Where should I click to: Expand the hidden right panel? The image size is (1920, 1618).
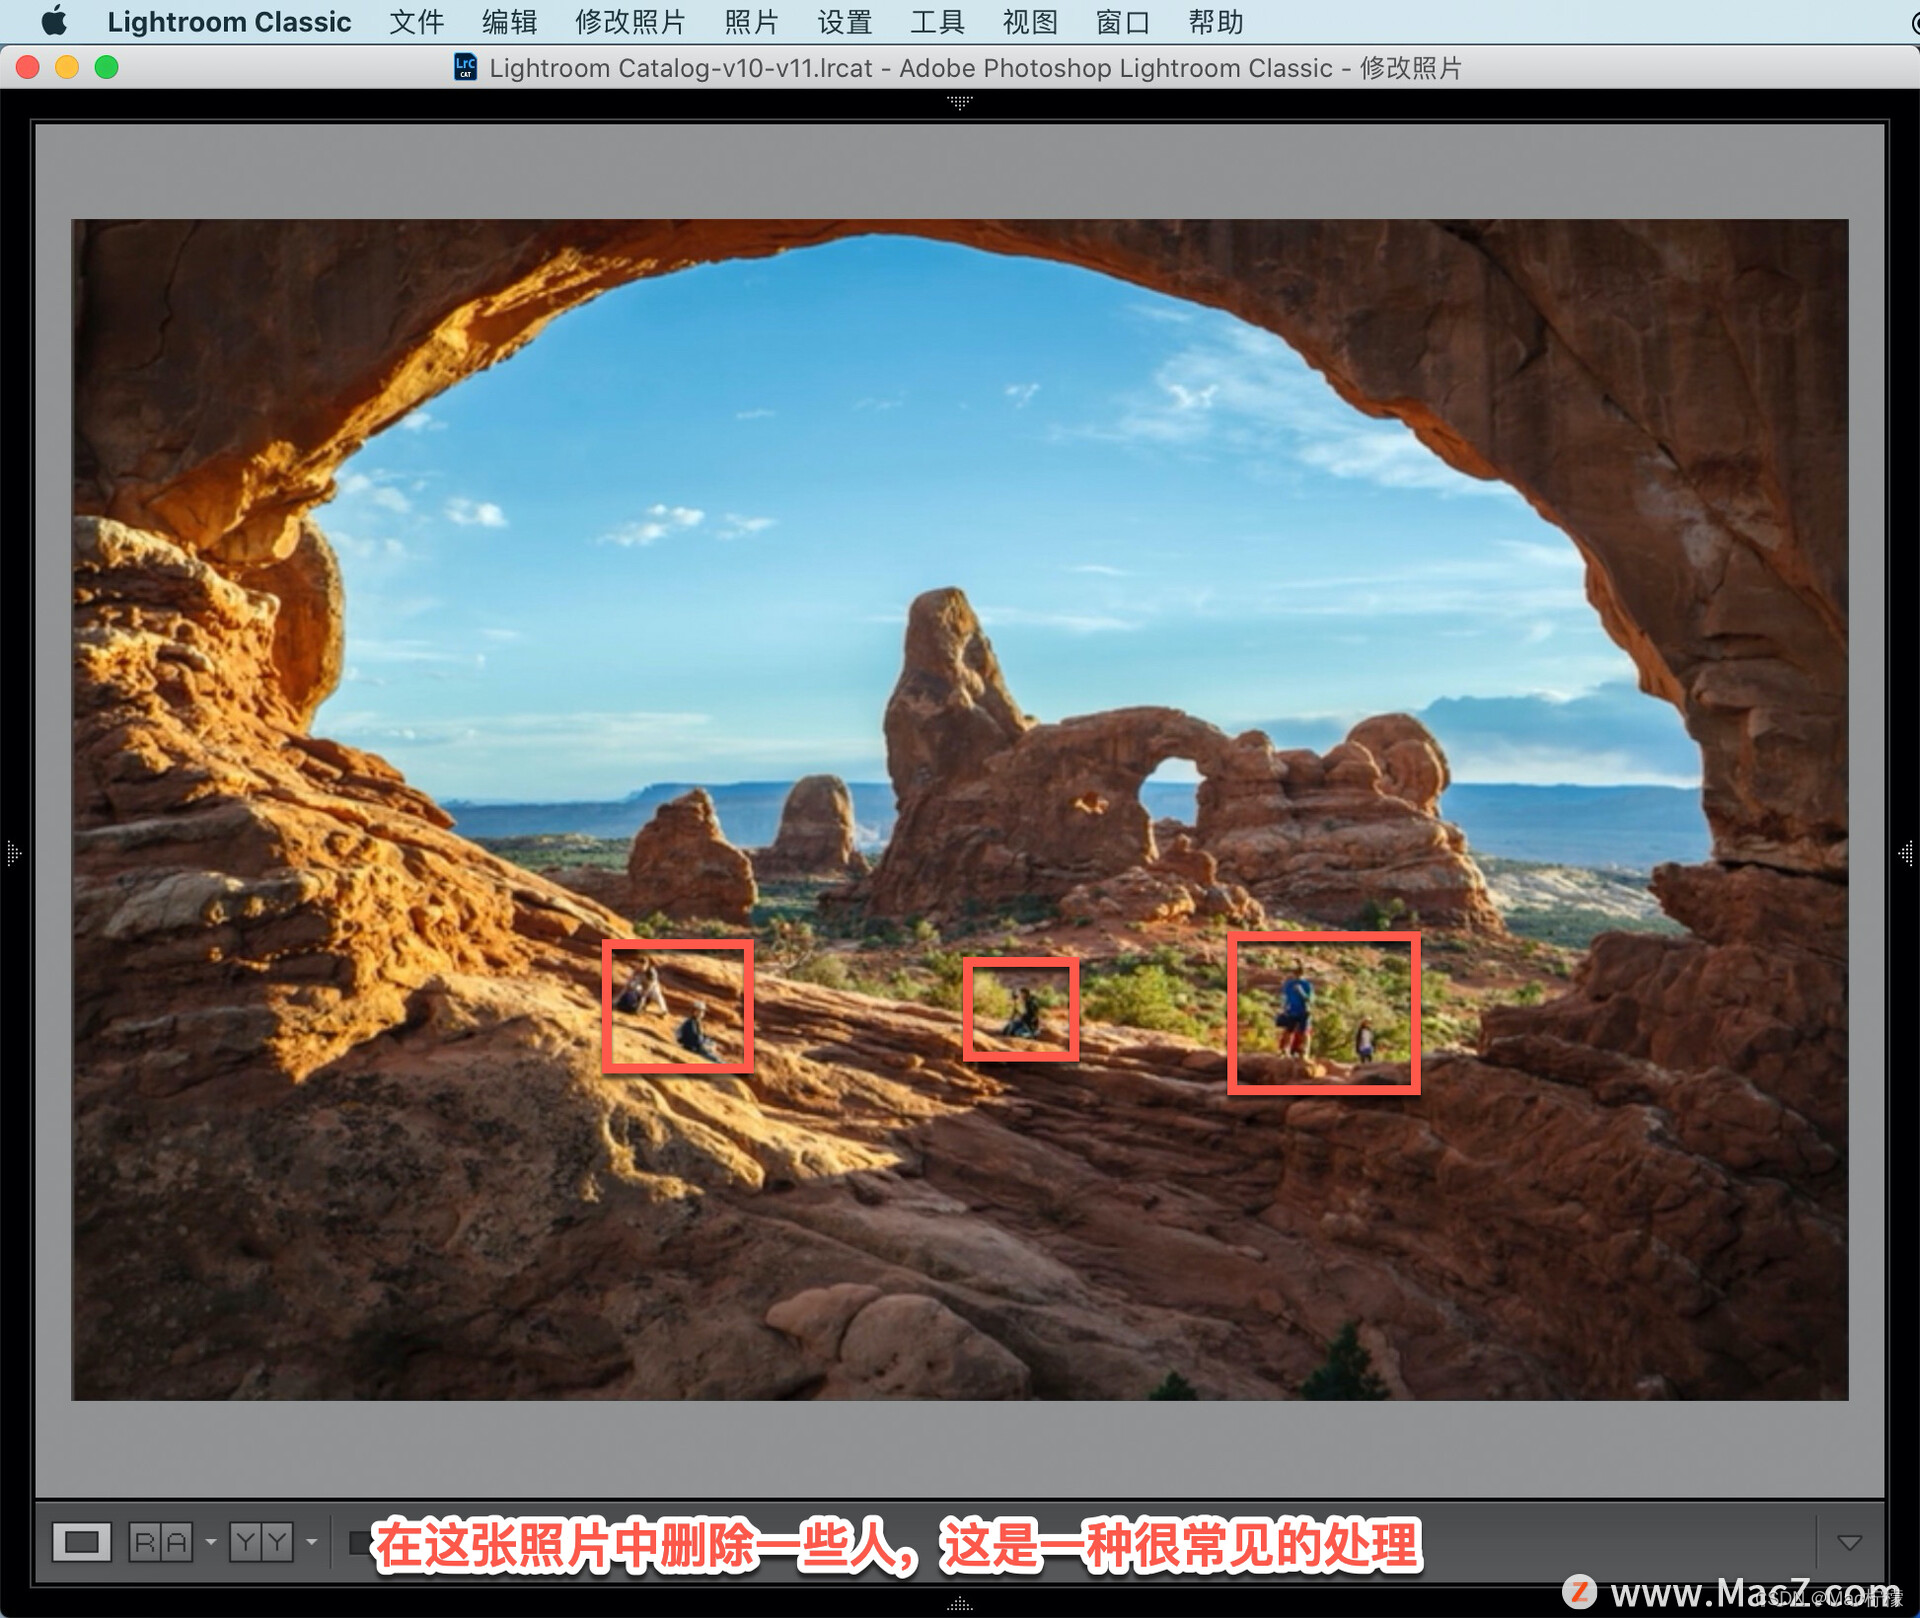[1906, 853]
